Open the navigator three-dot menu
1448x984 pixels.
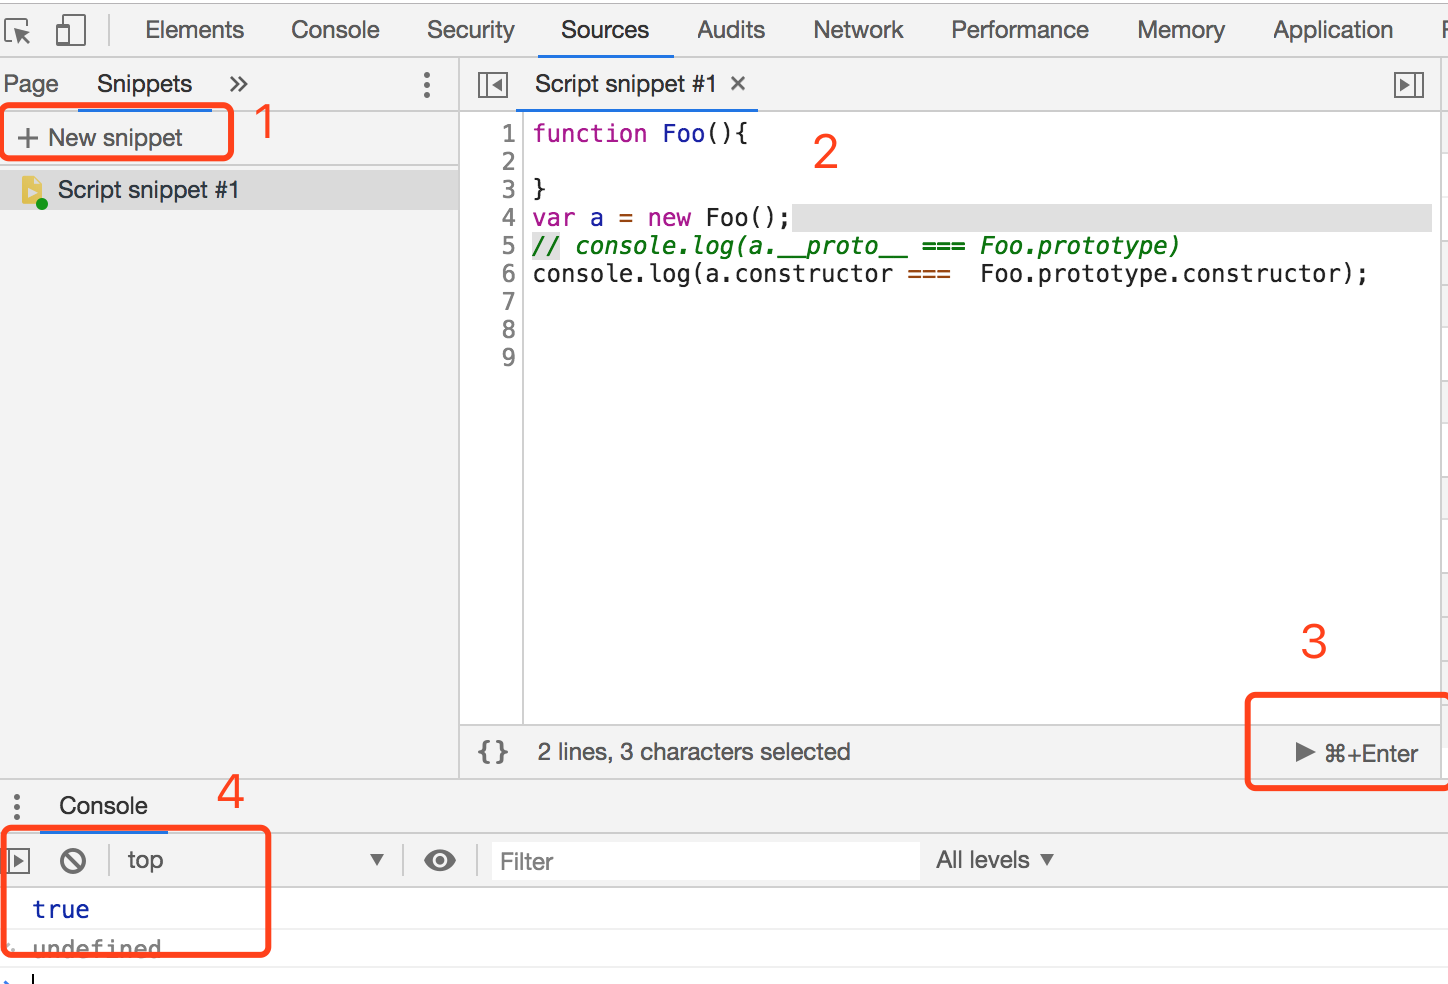pos(427,85)
